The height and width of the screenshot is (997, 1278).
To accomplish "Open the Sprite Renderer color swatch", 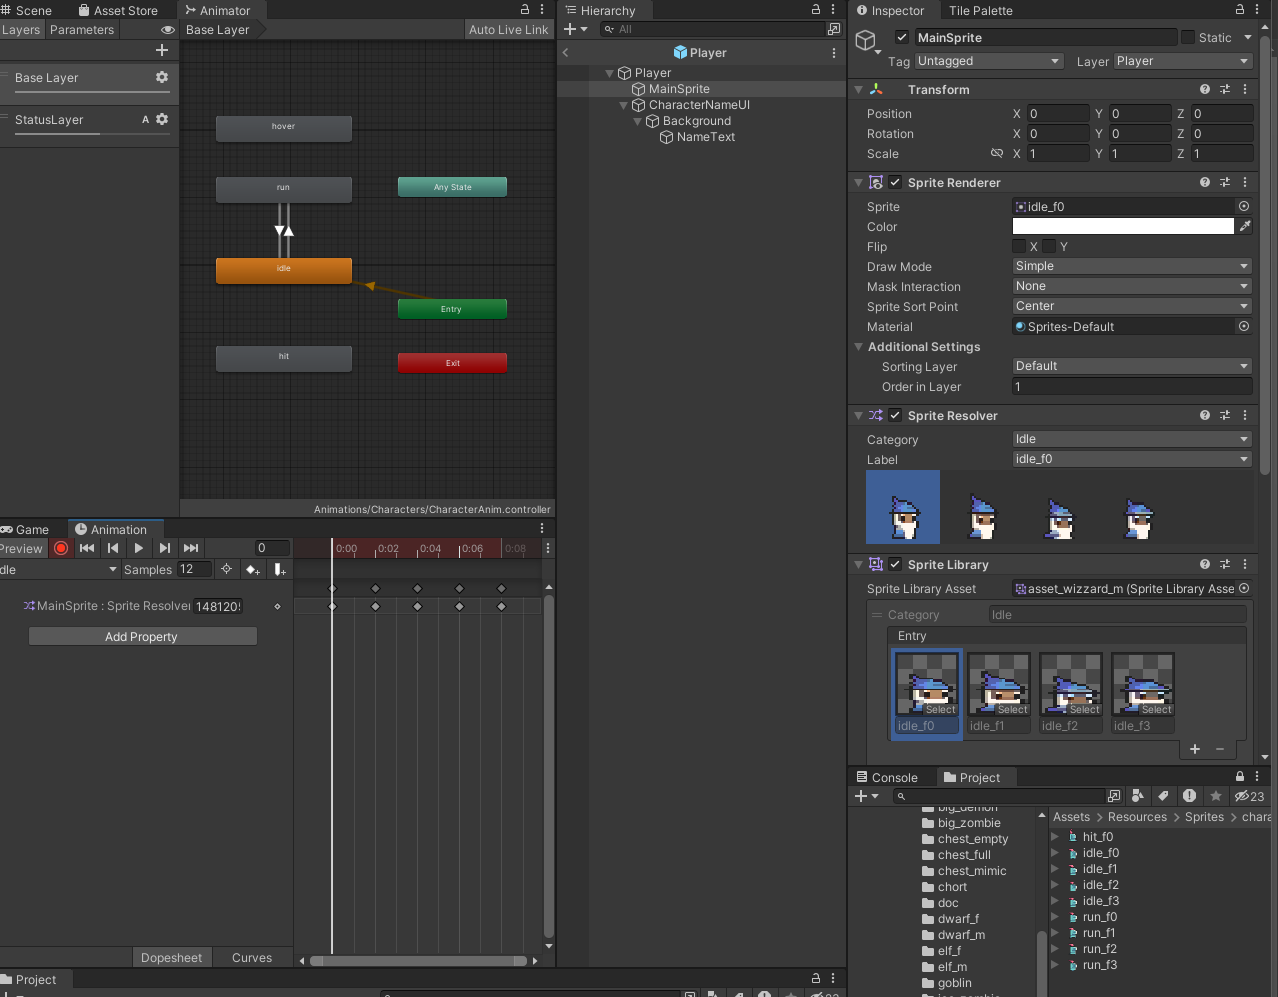I will coord(1122,226).
